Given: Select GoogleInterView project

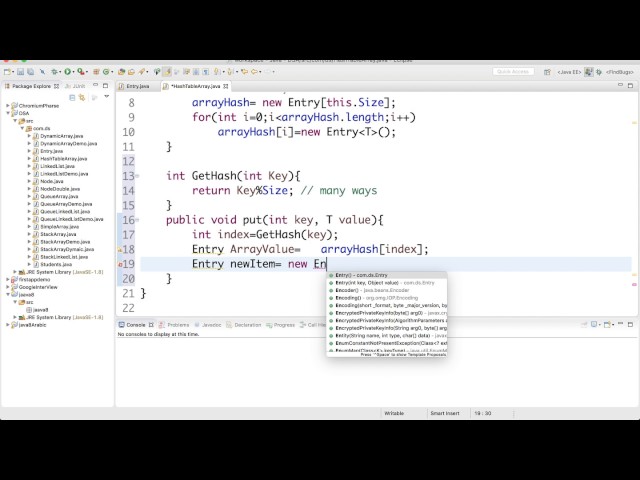Looking at the screenshot, I should pyautogui.click(x=38, y=287).
